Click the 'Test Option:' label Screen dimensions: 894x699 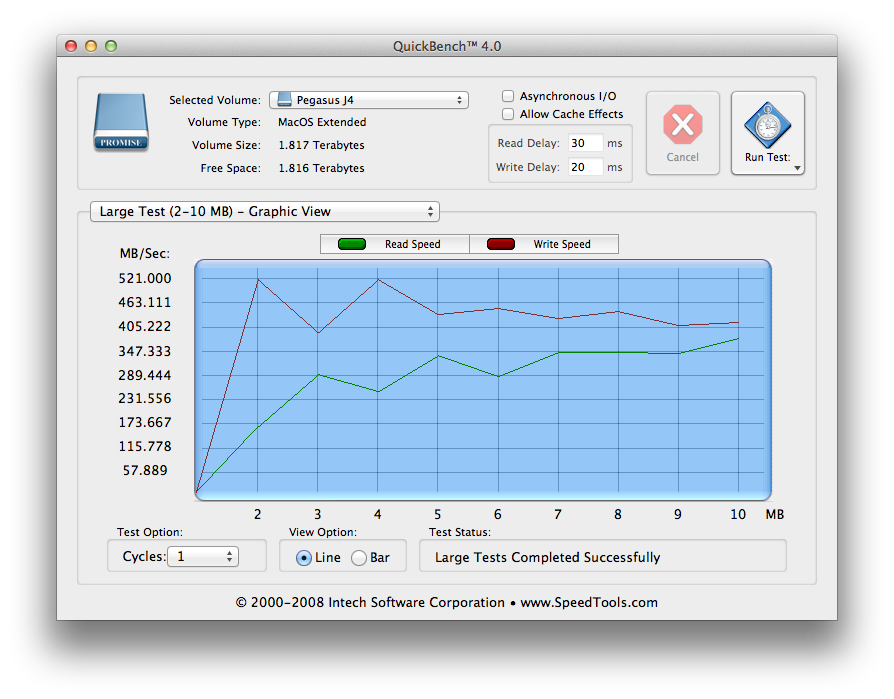click(150, 532)
